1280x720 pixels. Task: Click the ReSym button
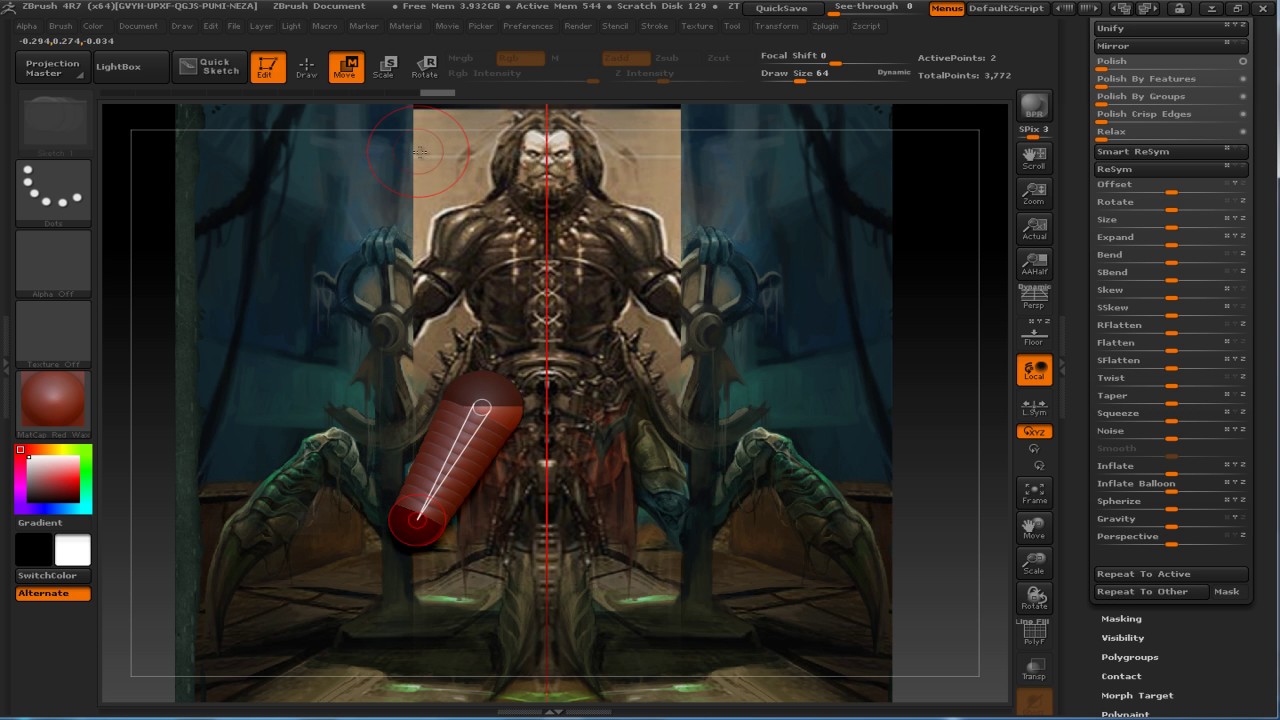[1171, 169]
